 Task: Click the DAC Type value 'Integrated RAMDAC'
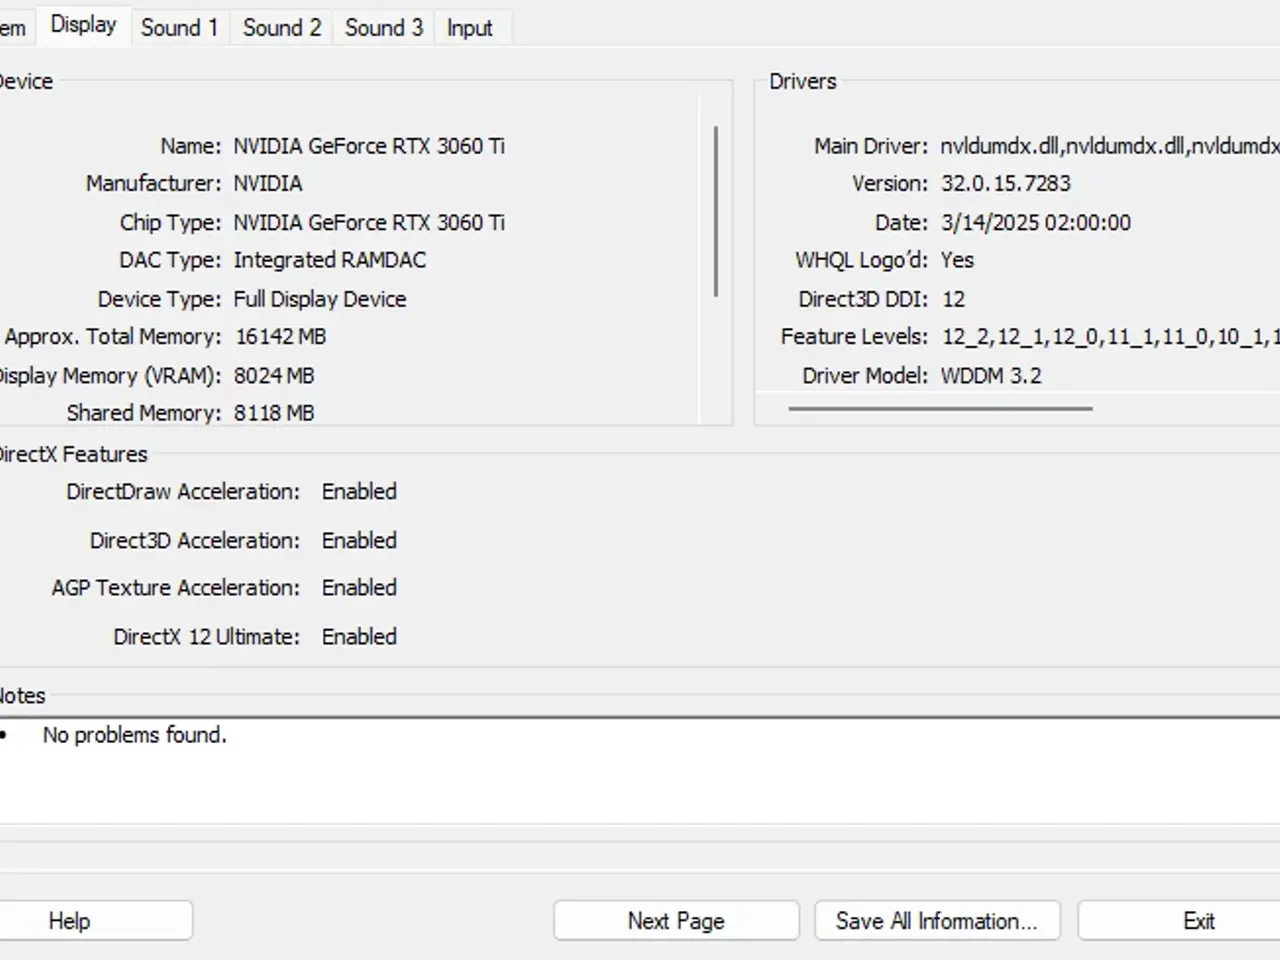(x=330, y=260)
